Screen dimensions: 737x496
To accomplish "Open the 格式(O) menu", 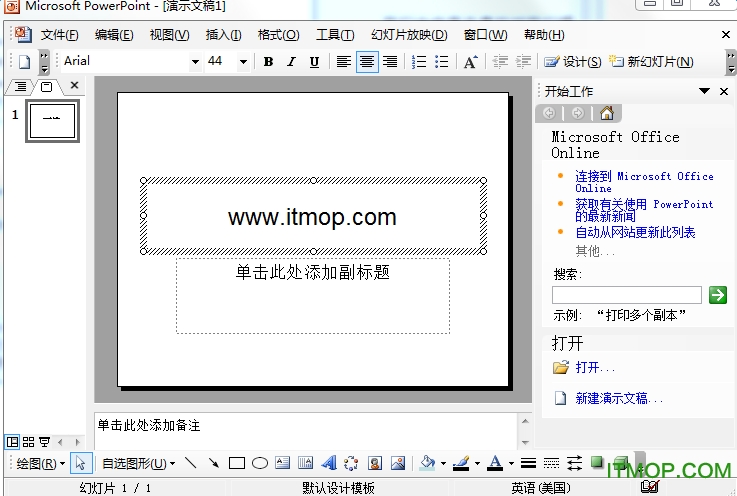I will (x=279, y=35).
